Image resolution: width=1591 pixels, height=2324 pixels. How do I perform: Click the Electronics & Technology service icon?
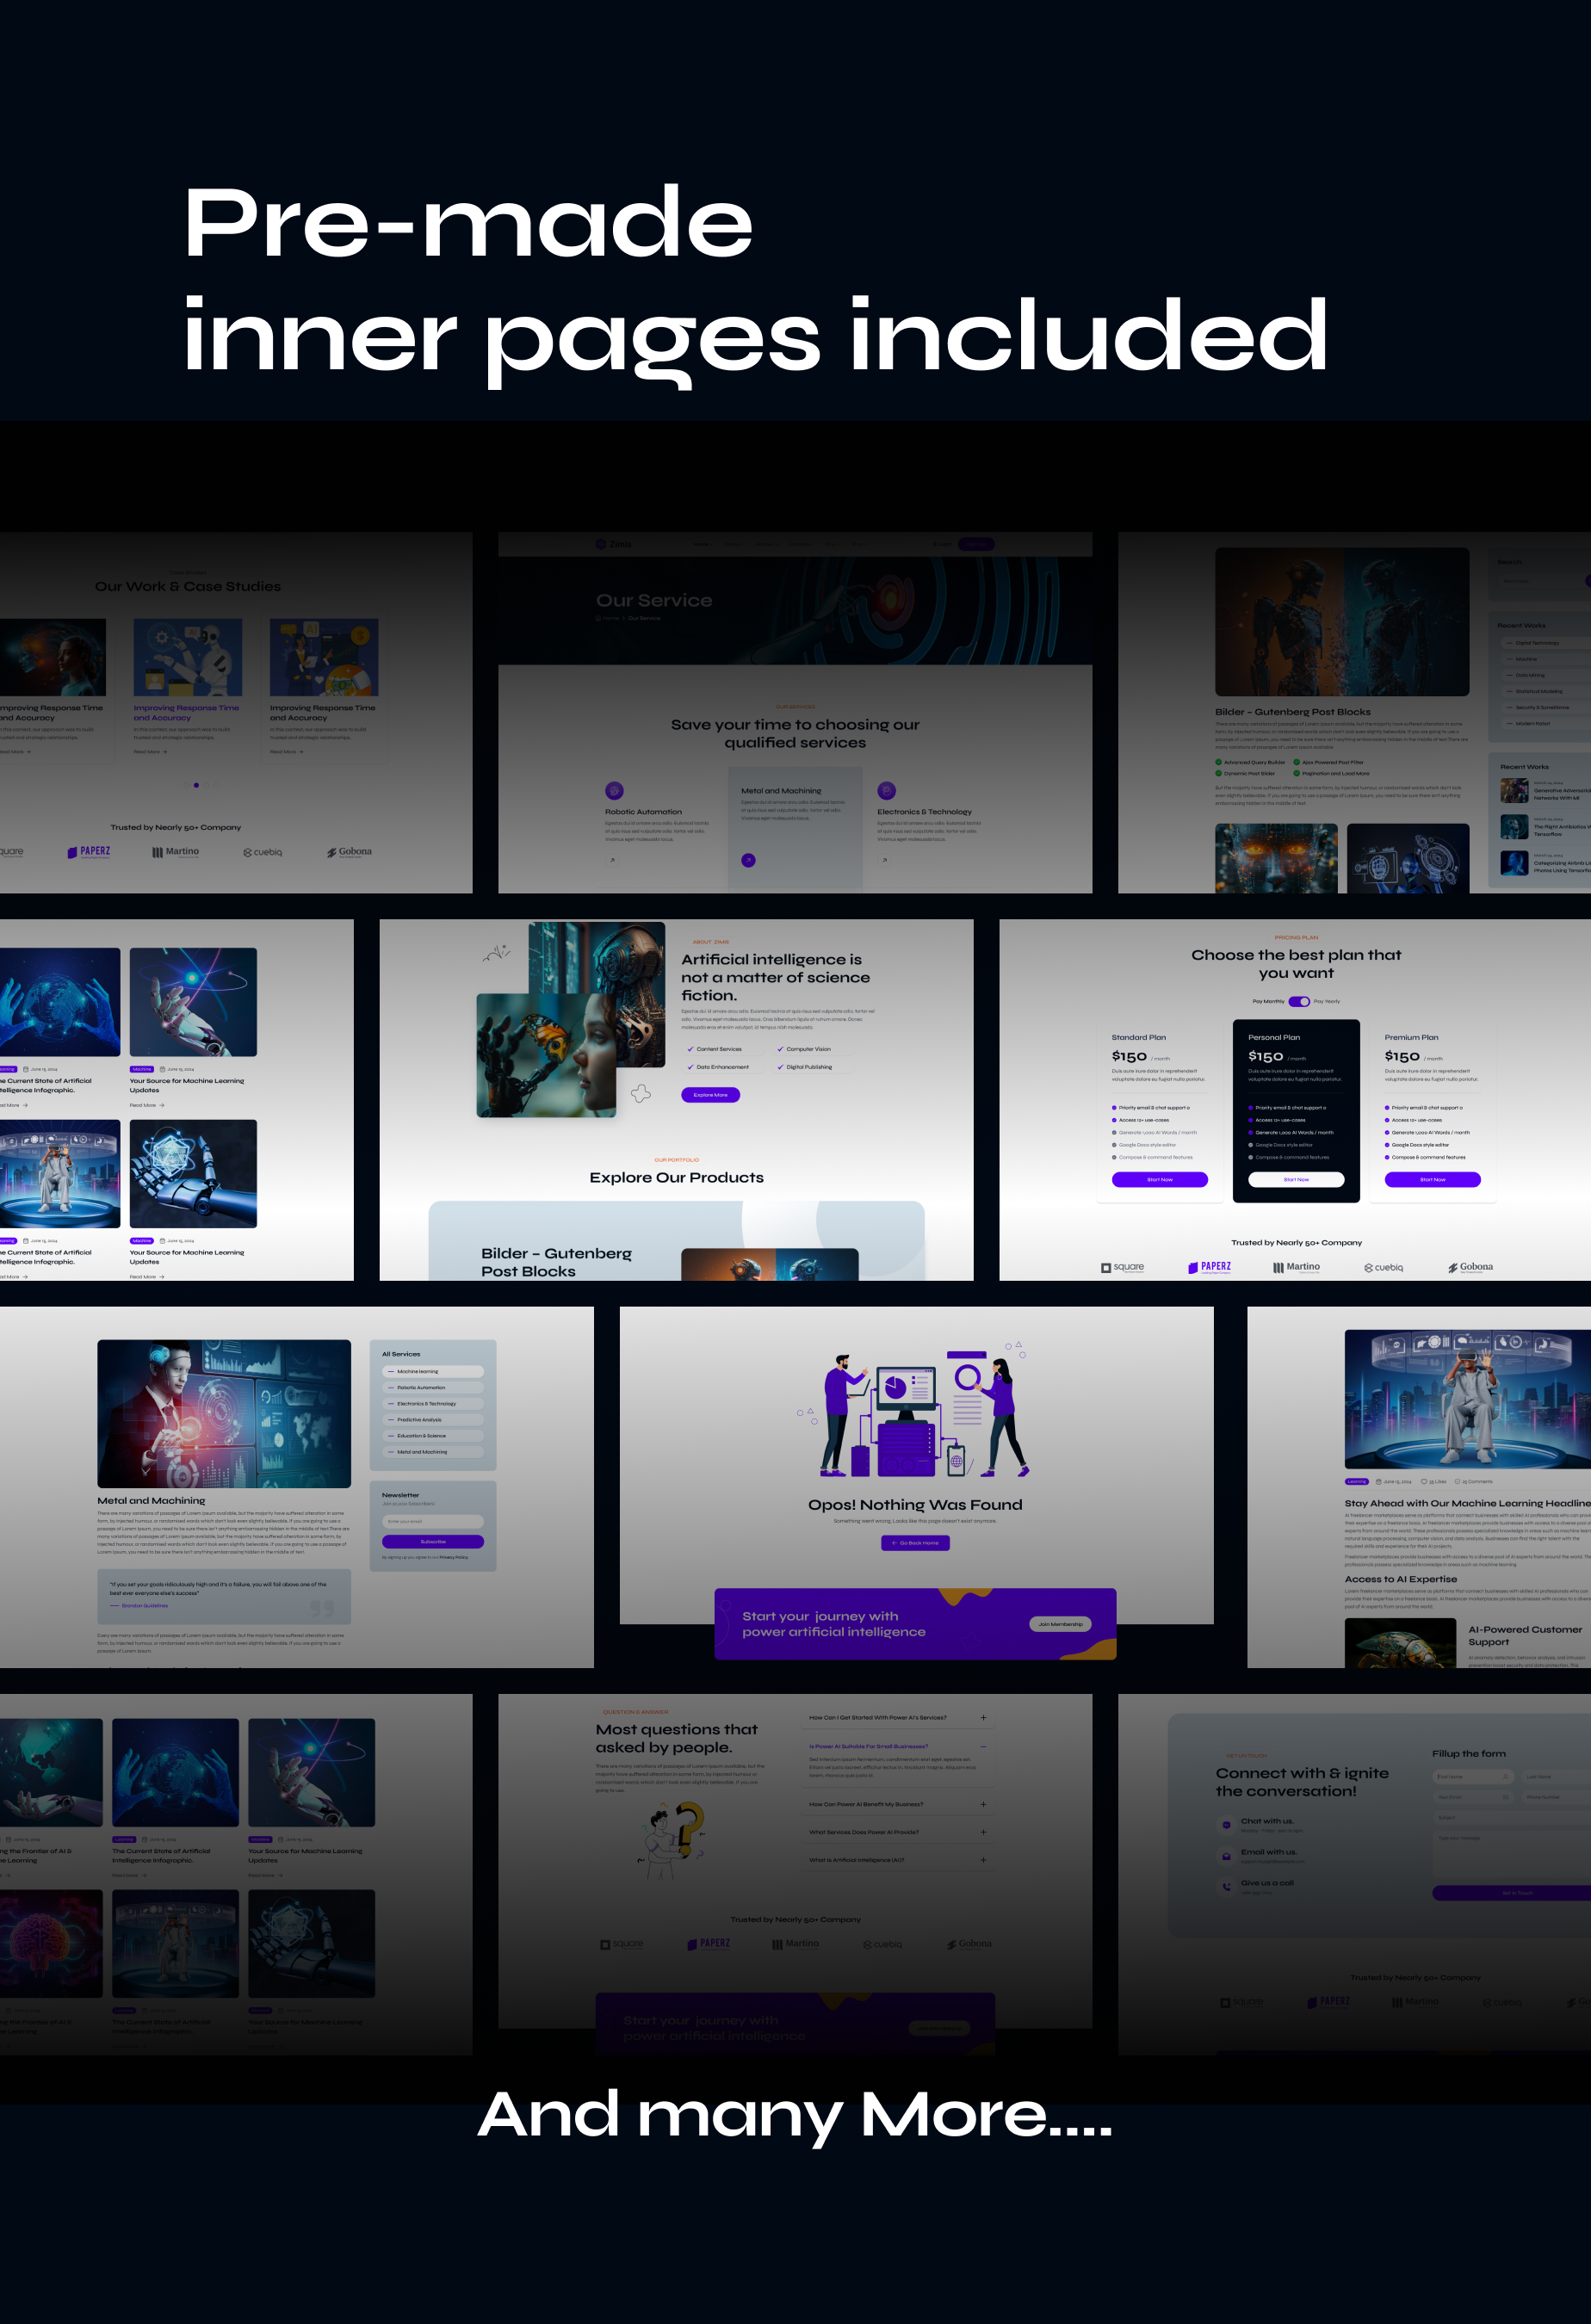coord(886,790)
